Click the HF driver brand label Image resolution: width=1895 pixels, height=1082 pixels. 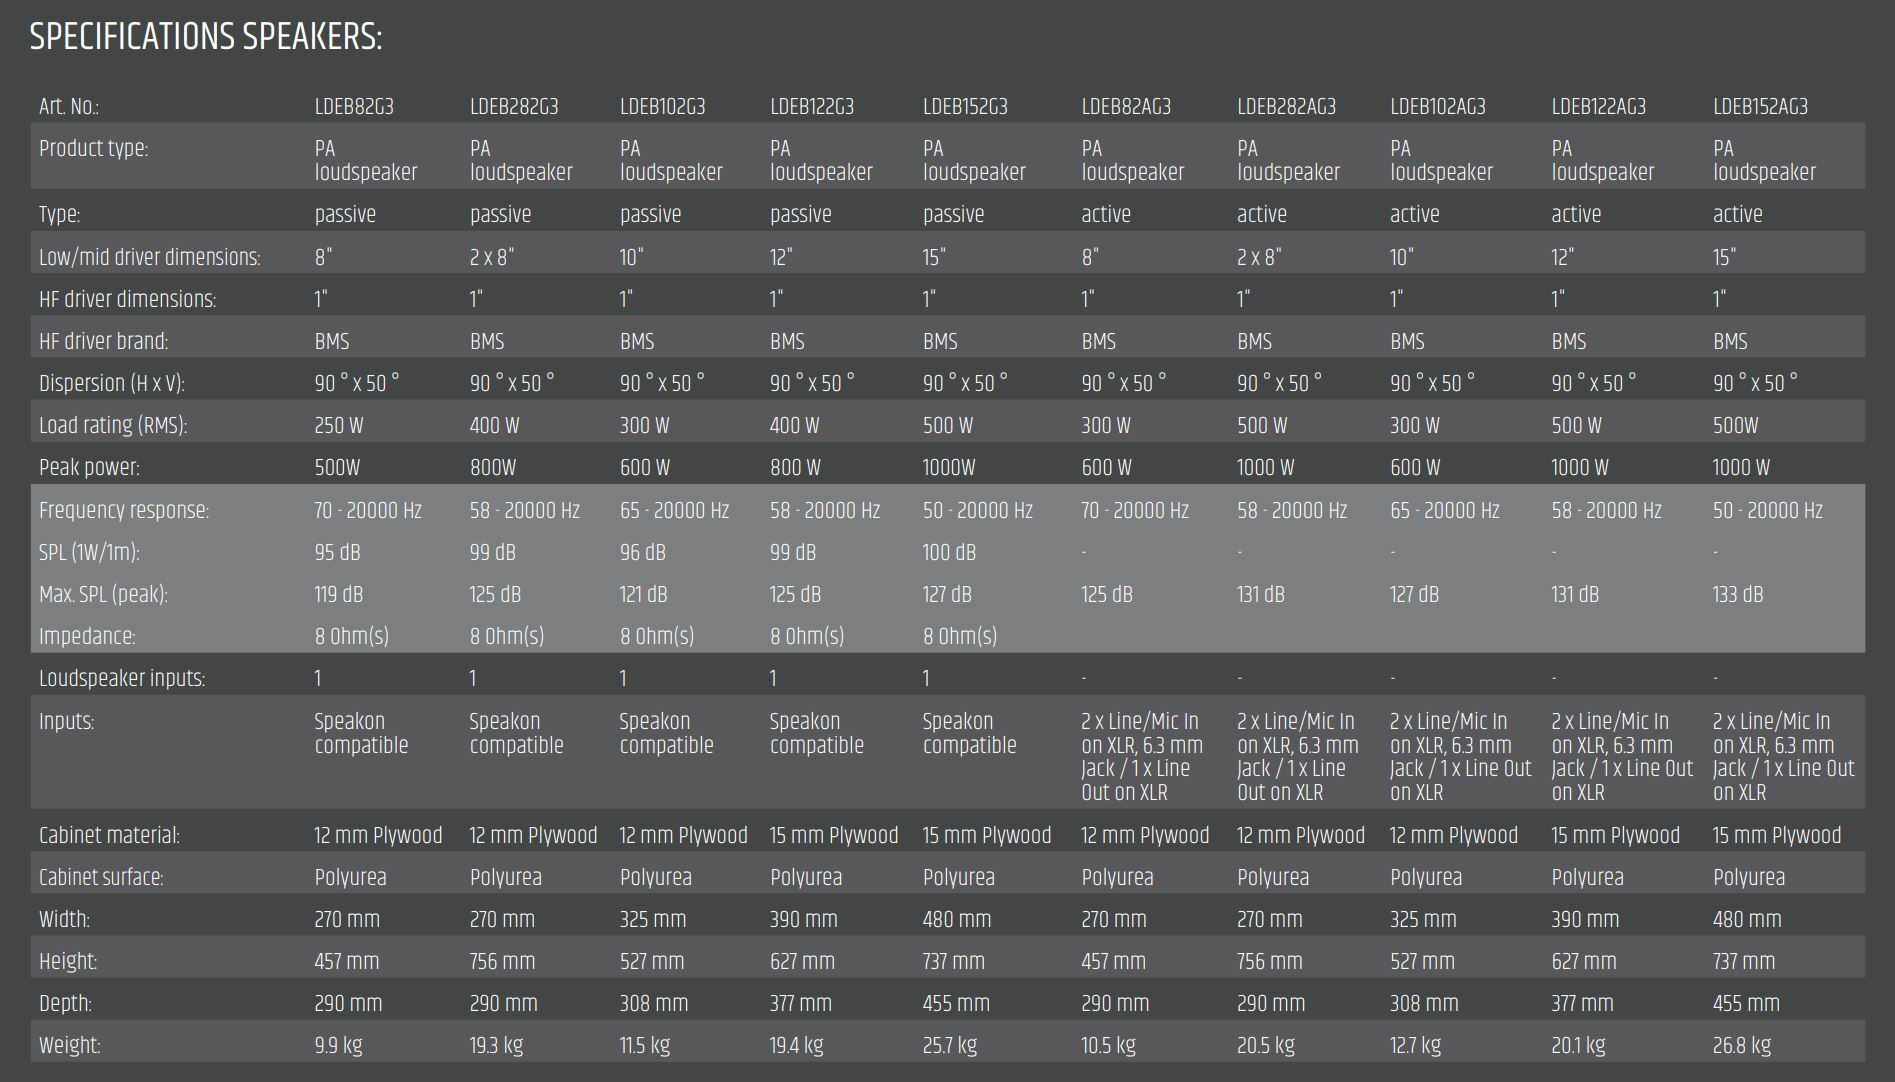click(x=103, y=342)
